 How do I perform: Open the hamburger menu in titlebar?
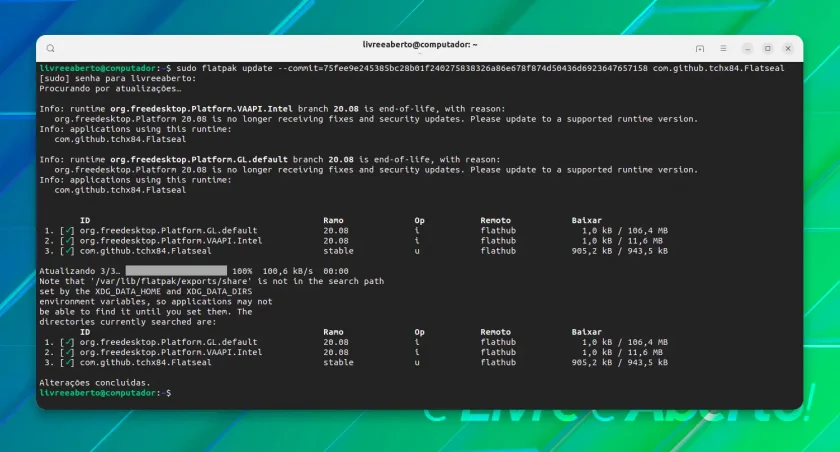(x=723, y=48)
